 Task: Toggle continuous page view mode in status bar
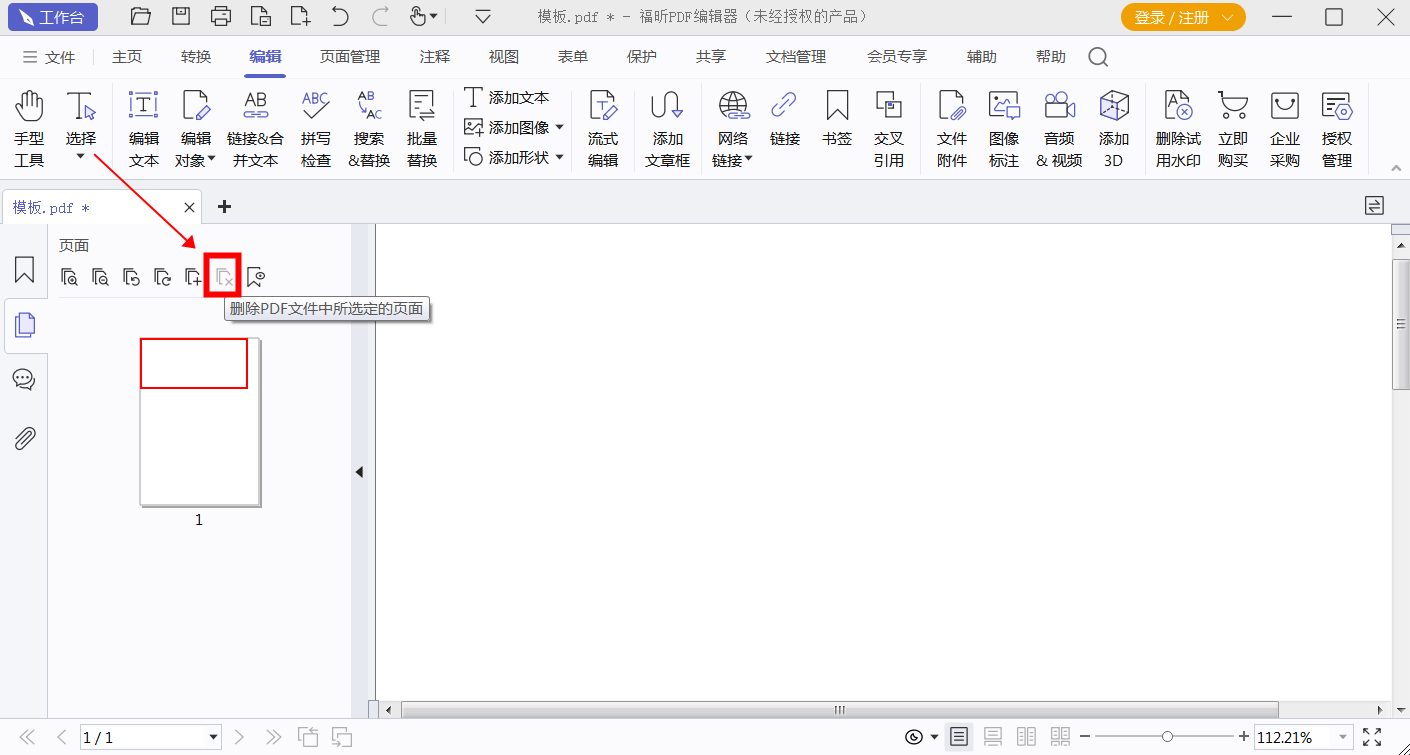point(993,737)
